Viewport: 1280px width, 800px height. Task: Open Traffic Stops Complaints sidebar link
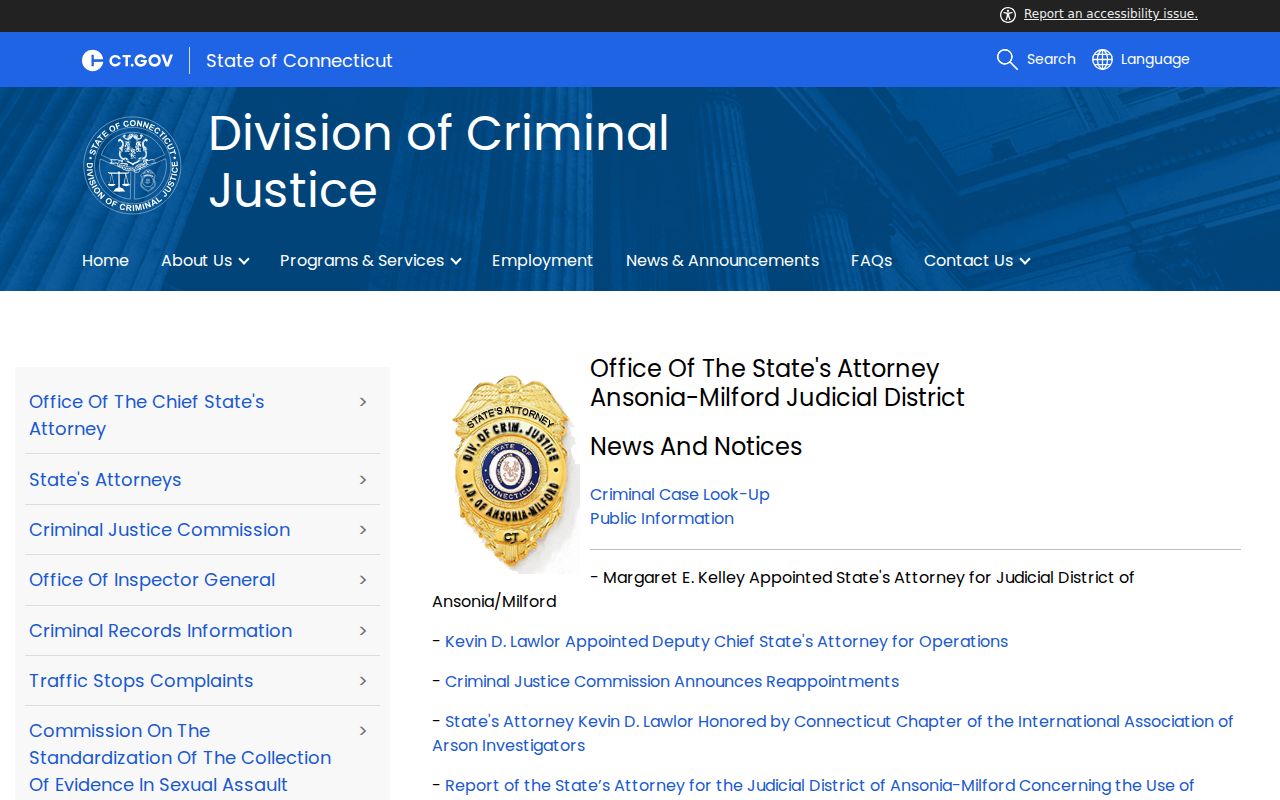[x=141, y=680]
